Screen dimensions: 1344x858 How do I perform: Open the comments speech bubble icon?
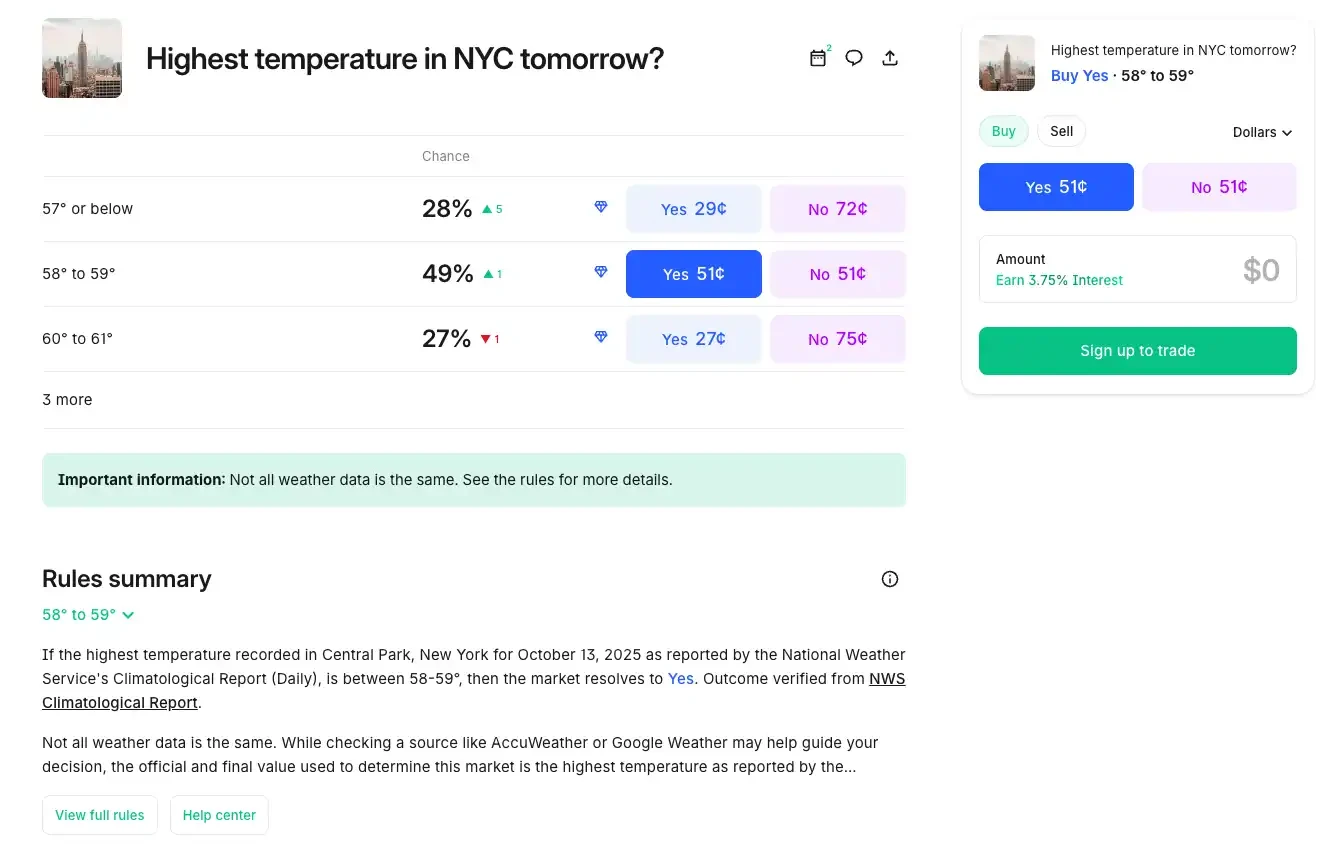tap(854, 58)
